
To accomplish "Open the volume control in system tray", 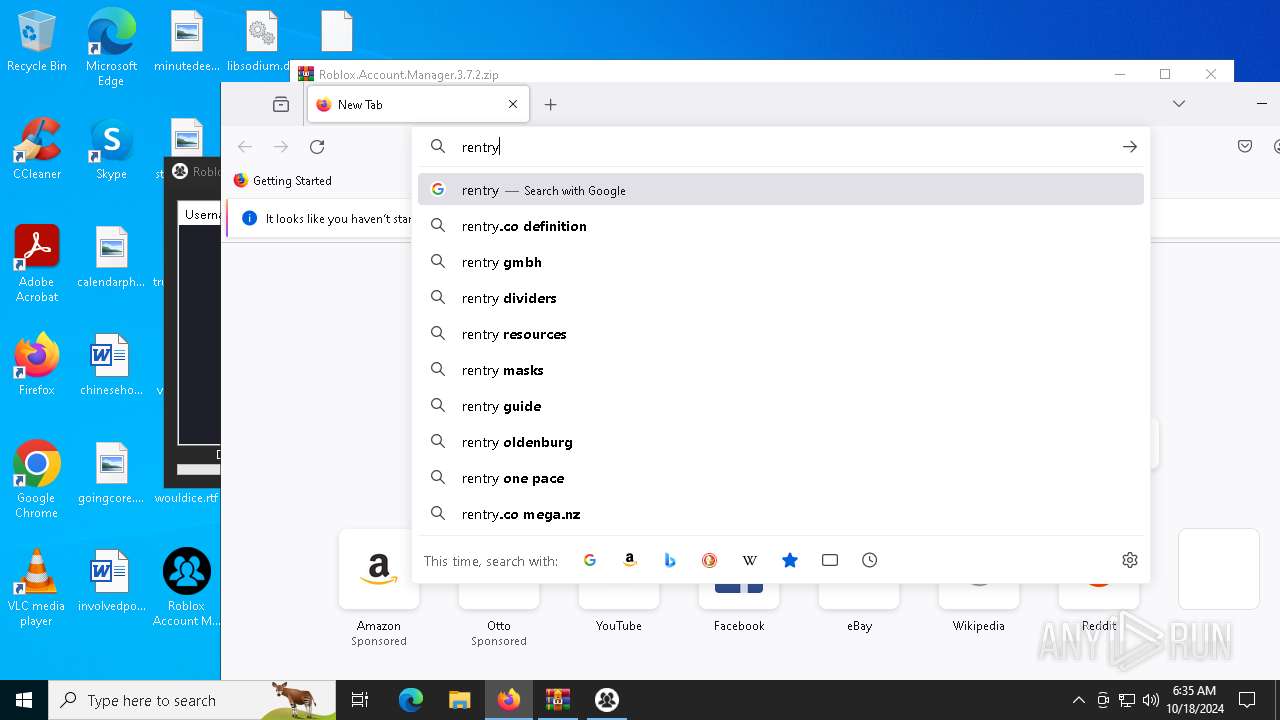I will (1151, 700).
